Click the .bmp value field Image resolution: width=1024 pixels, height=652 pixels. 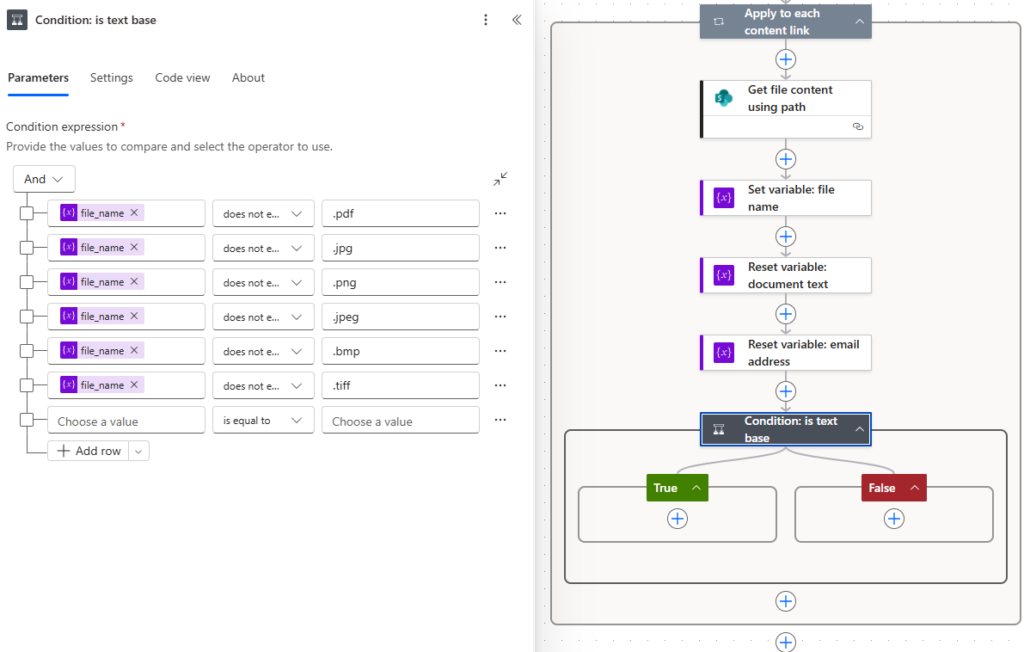(400, 351)
